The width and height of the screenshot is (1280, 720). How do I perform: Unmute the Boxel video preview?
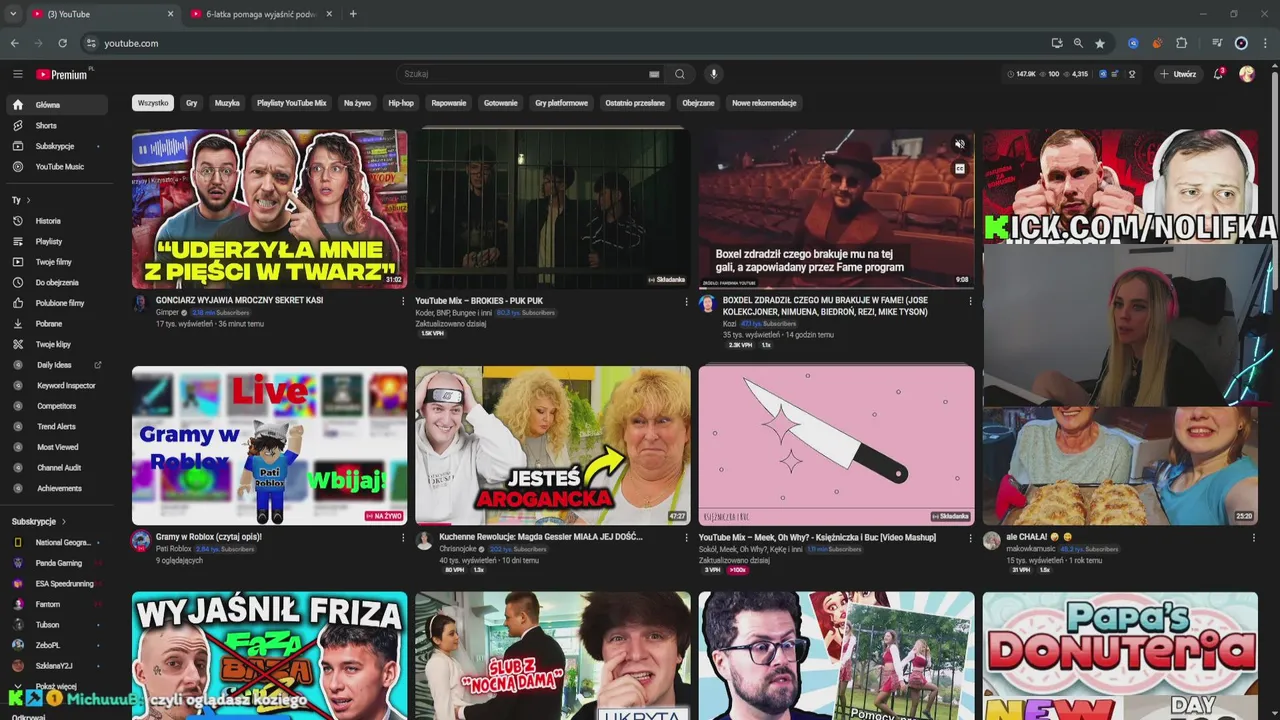(960, 144)
